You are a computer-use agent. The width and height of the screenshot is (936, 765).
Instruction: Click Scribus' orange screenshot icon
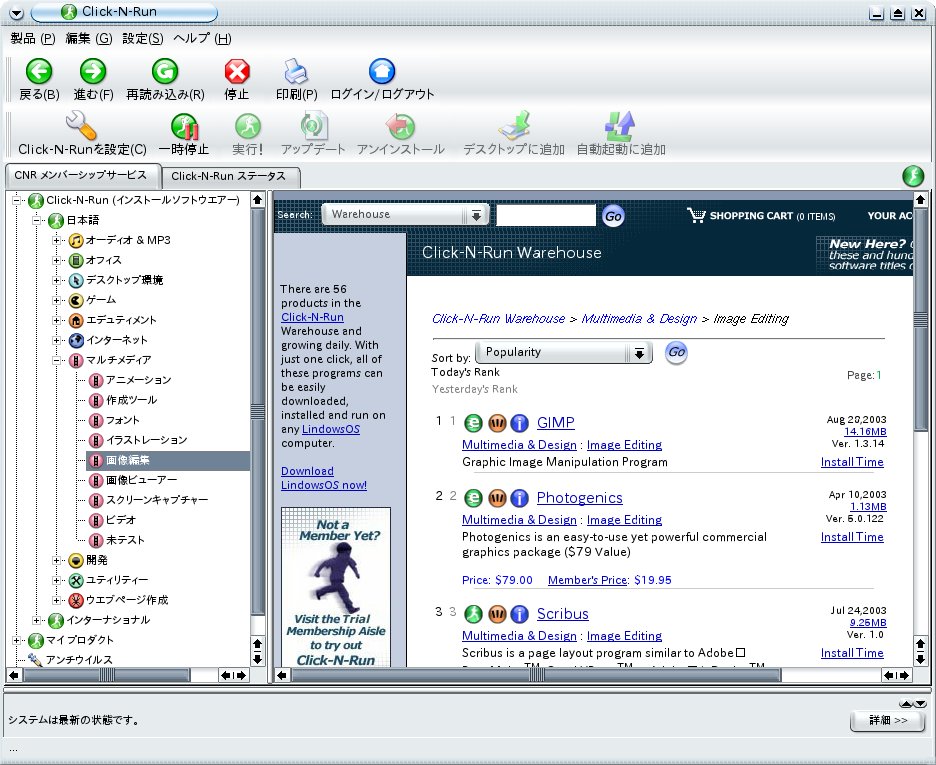[497, 613]
